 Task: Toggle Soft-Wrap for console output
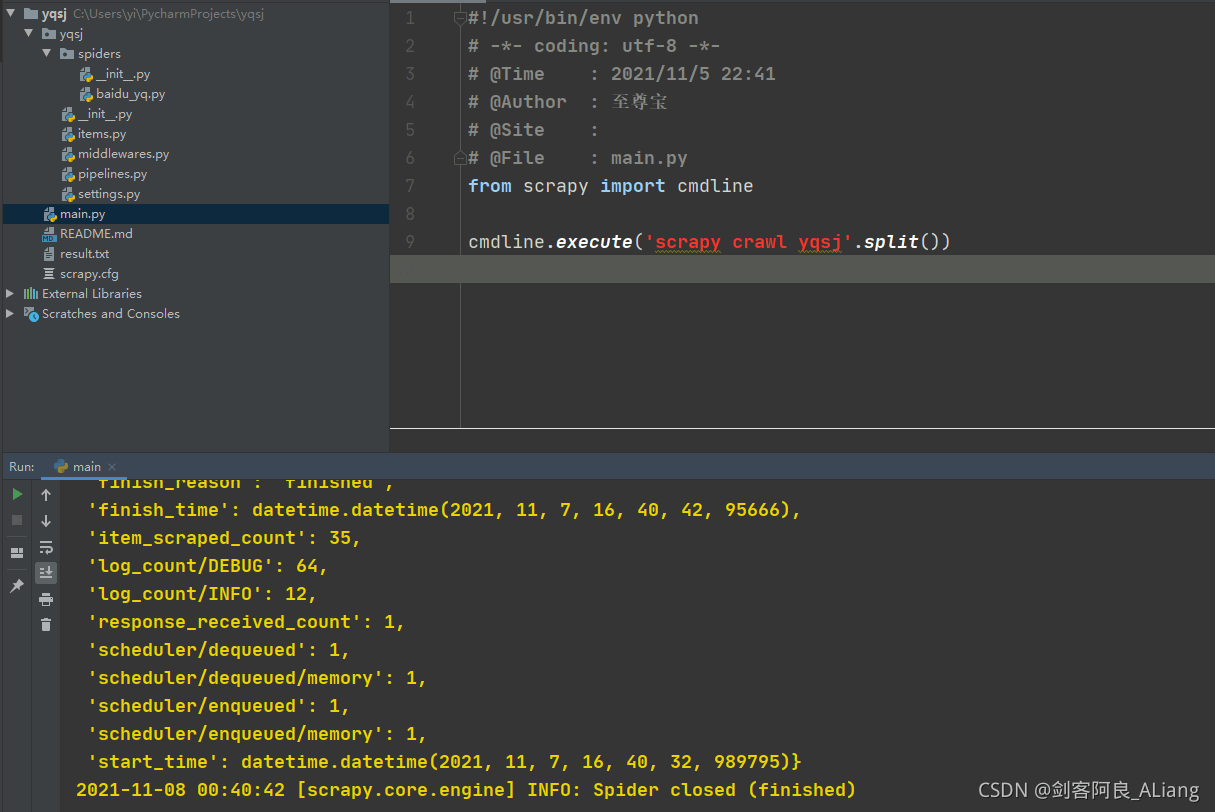coord(46,547)
